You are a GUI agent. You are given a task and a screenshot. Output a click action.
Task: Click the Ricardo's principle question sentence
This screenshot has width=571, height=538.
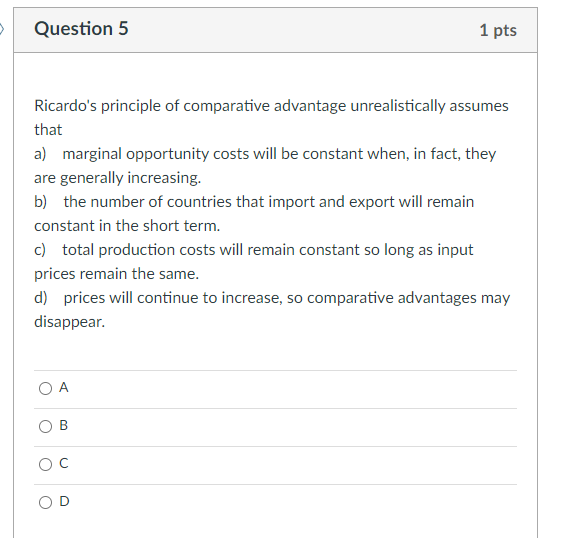pyautogui.click(x=271, y=118)
